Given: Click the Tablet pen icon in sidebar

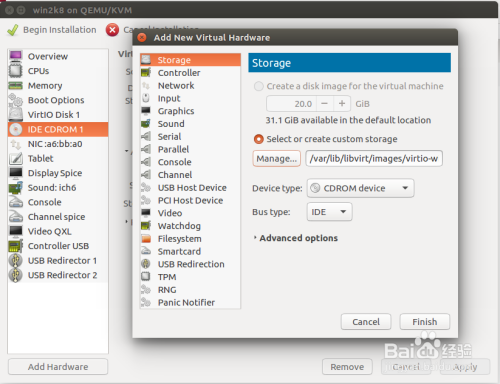Looking at the screenshot, I should click(x=16, y=158).
